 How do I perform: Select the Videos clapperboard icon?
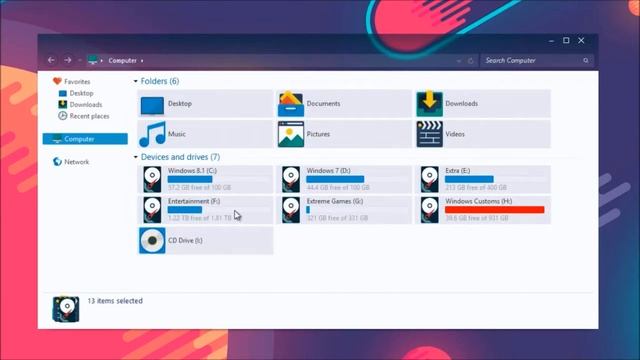coord(429,134)
